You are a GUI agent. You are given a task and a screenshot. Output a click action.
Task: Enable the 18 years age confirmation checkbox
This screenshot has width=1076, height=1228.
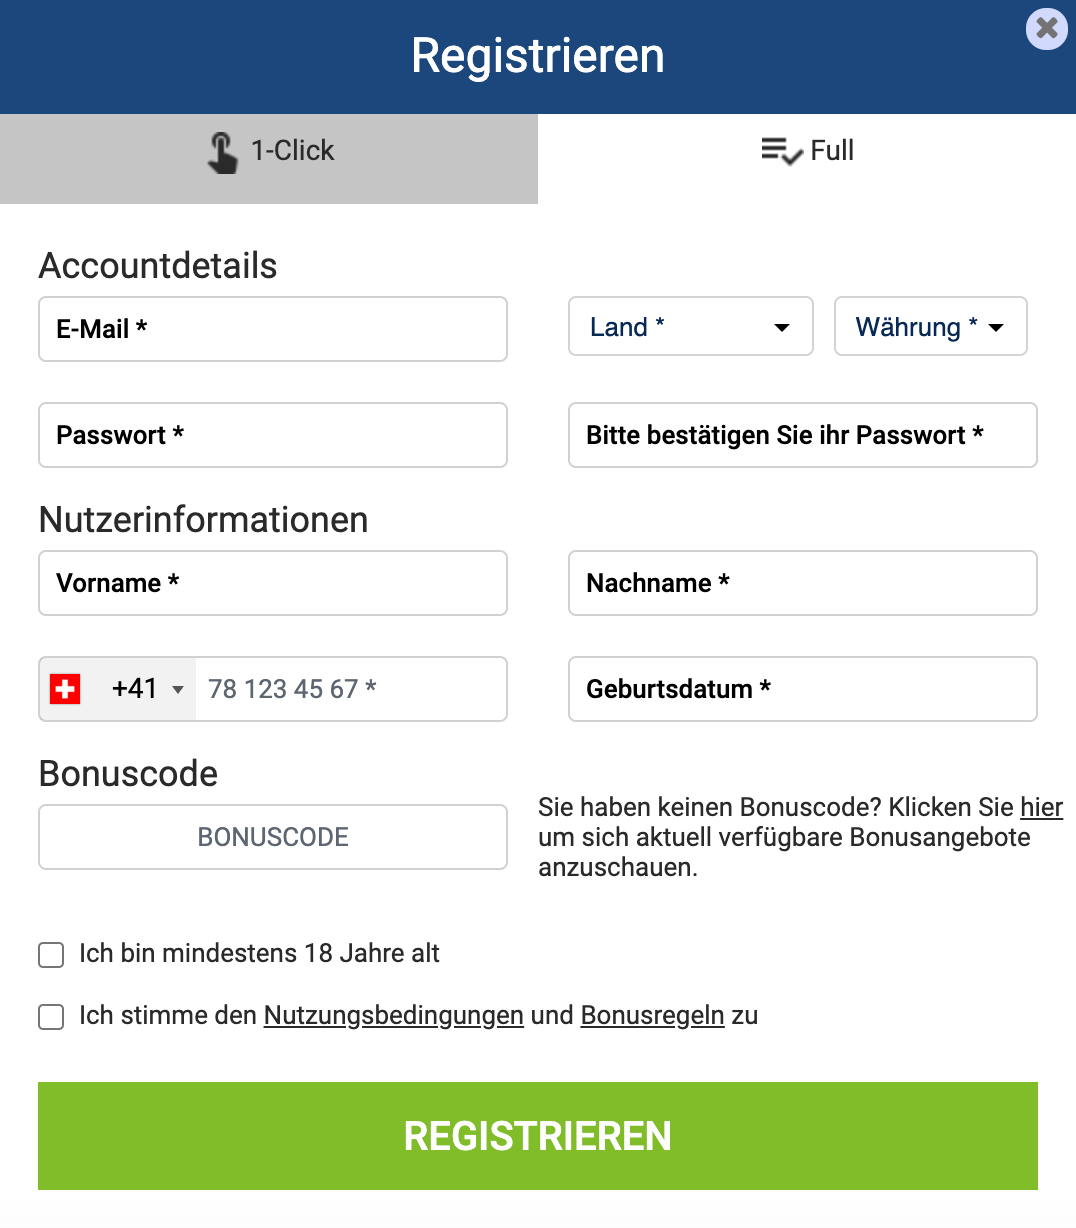click(x=50, y=955)
